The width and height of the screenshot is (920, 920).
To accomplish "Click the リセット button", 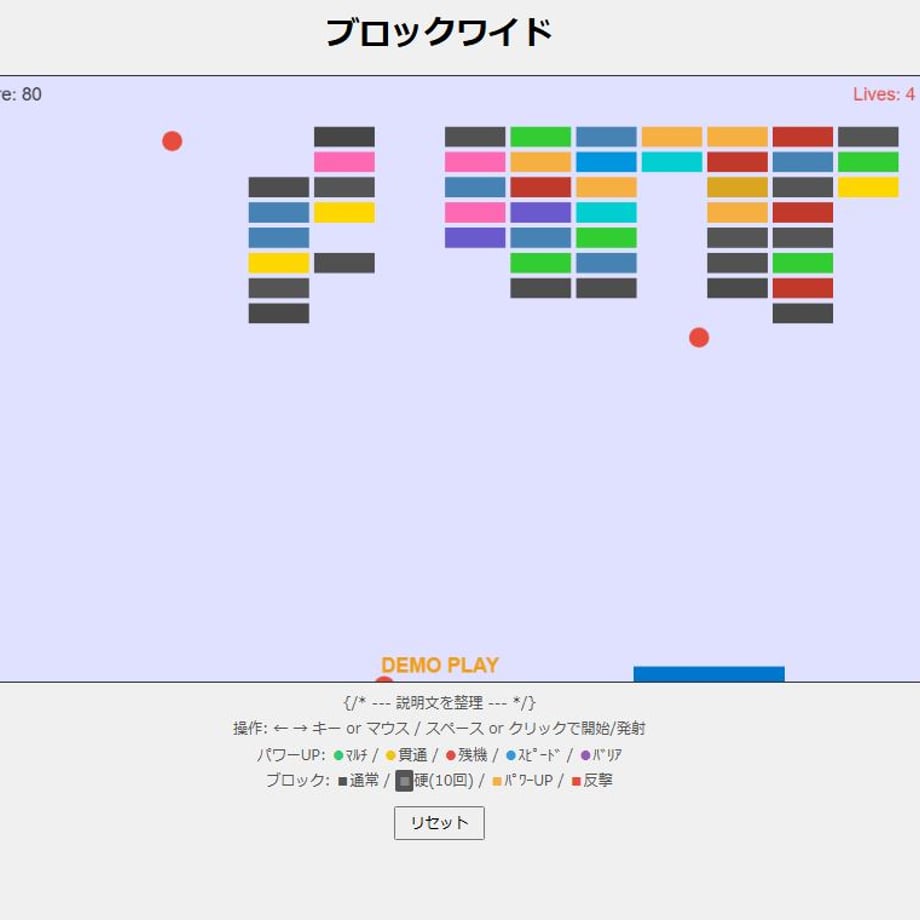I will [x=439, y=823].
